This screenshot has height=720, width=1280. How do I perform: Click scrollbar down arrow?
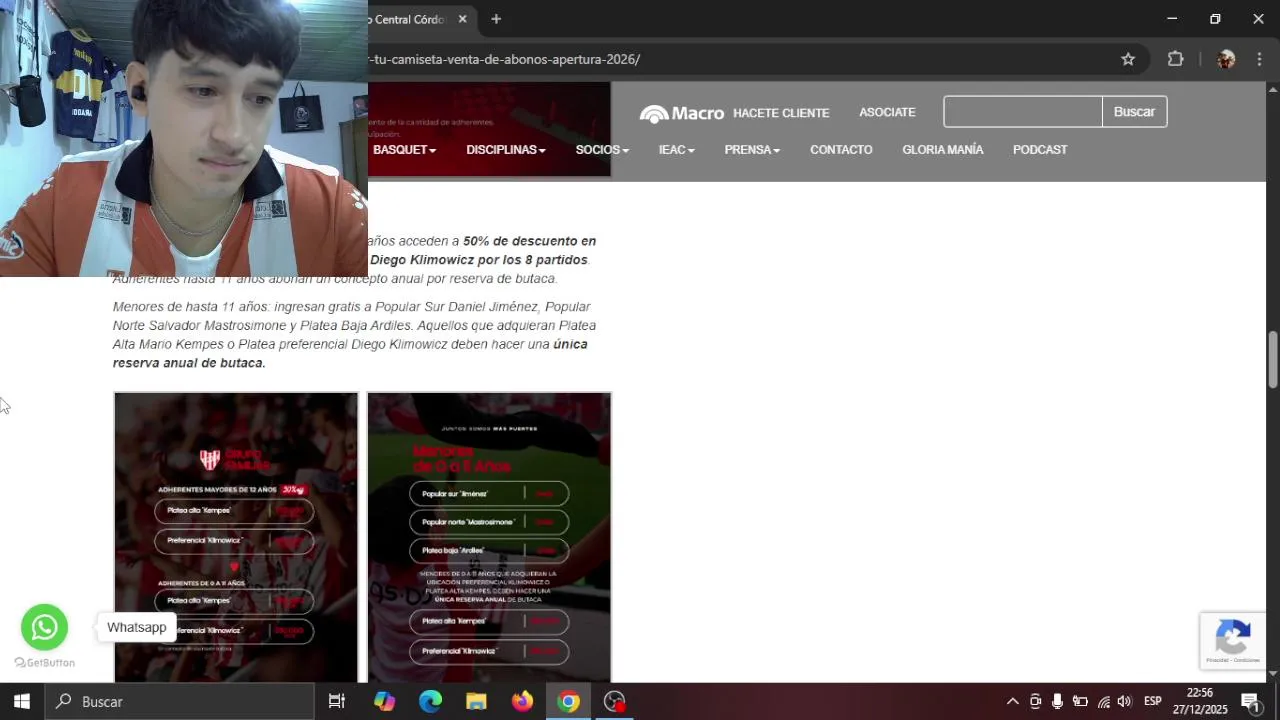(1273, 674)
